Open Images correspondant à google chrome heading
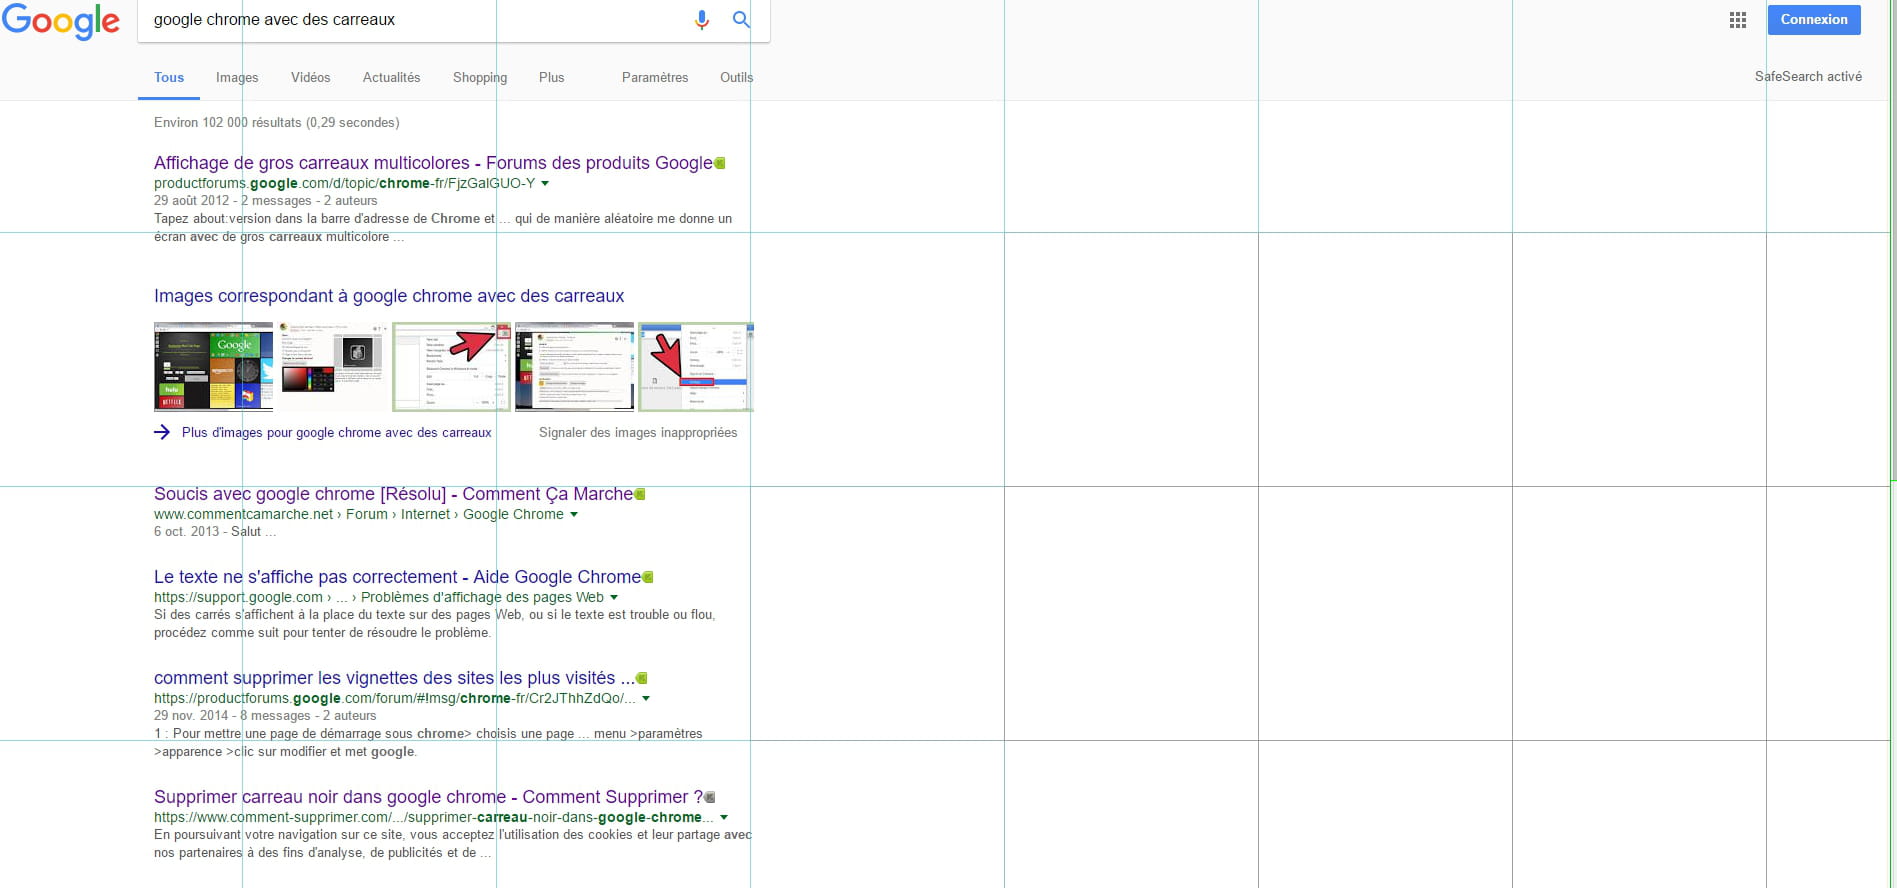 click(x=389, y=296)
